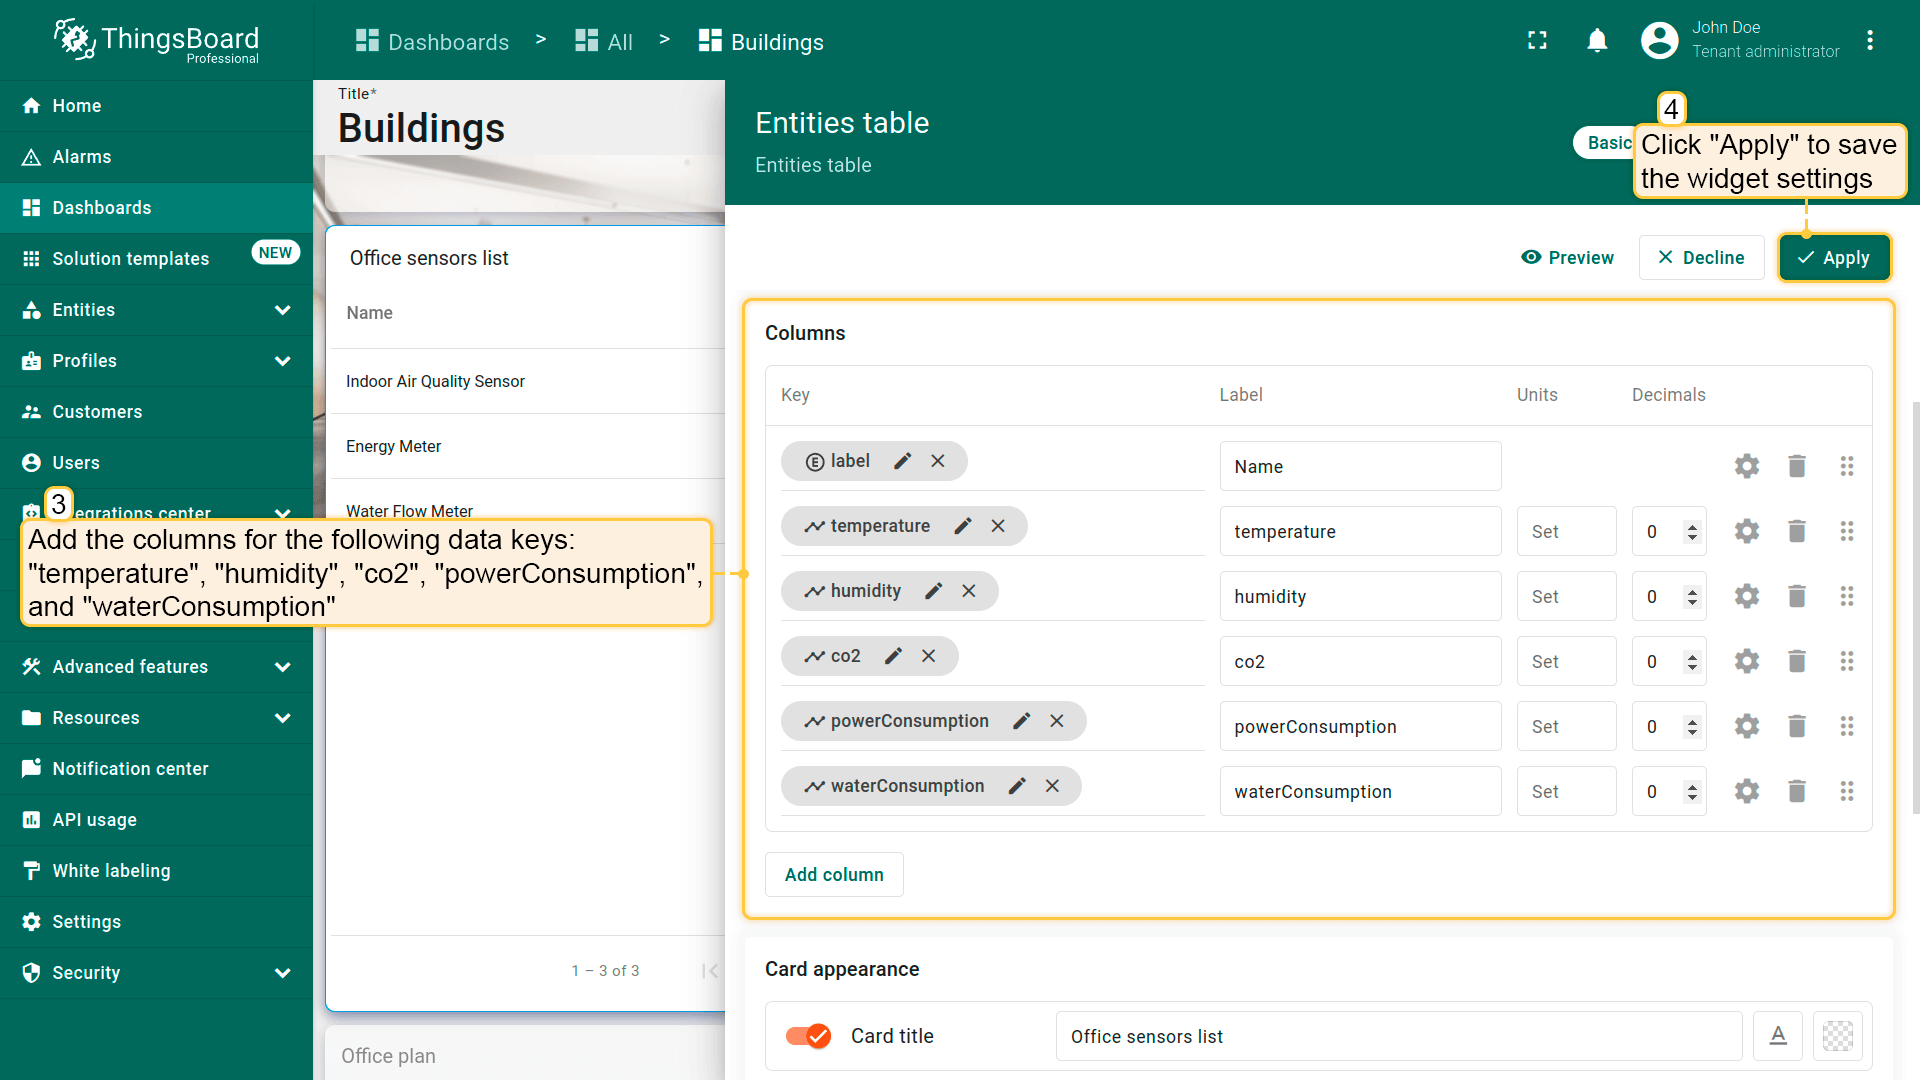Expand the Security sidebar section
Image resolution: width=1920 pixels, height=1080 pixels.
(x=282, y=973)
